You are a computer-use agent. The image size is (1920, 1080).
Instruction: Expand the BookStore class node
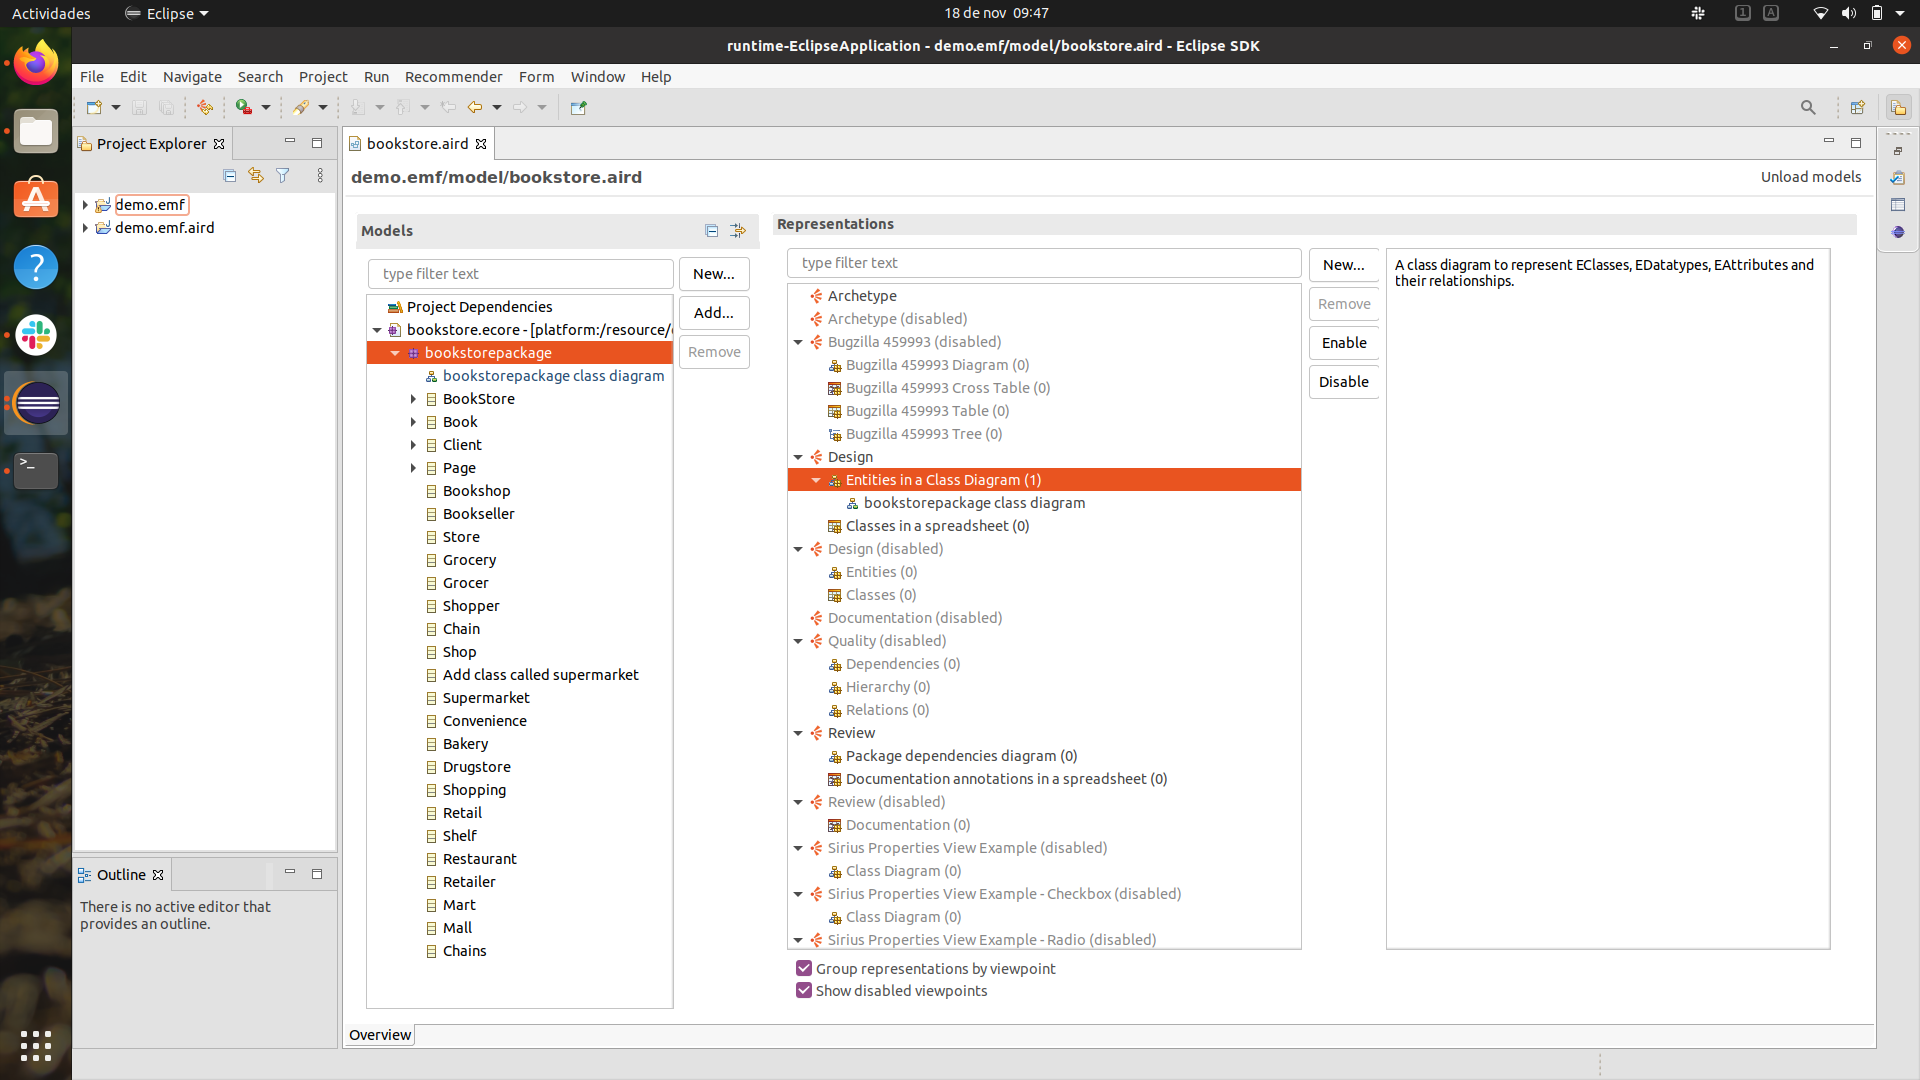coord(413,399)
